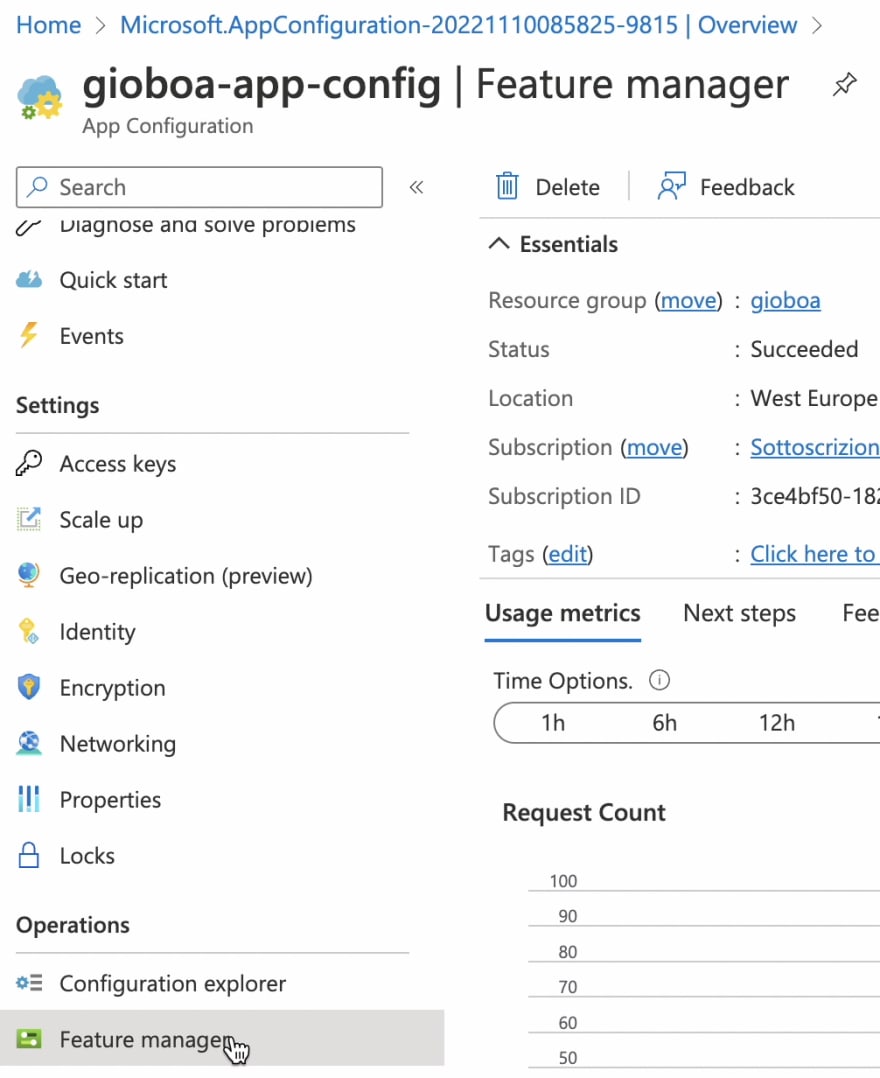
Task: Collapse the sidebar with the double-chevron
Action: click(416, 187)
